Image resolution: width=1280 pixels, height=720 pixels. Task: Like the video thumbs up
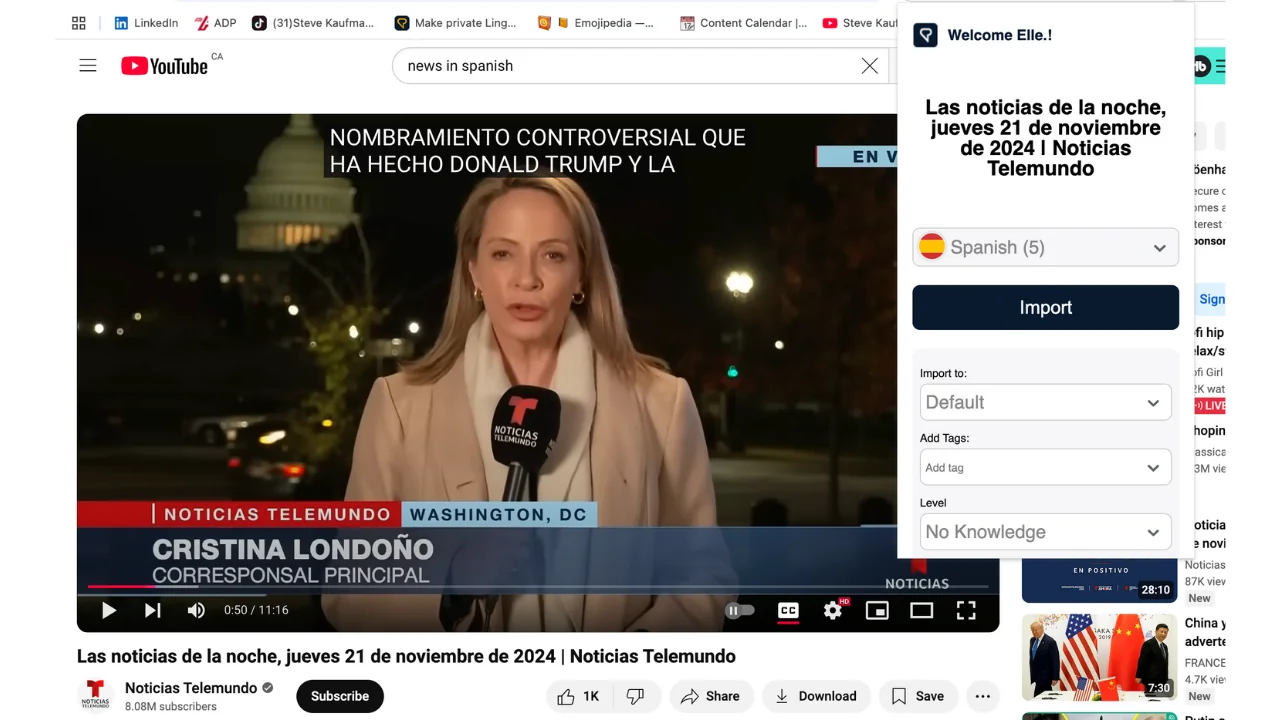click(578, 696)
